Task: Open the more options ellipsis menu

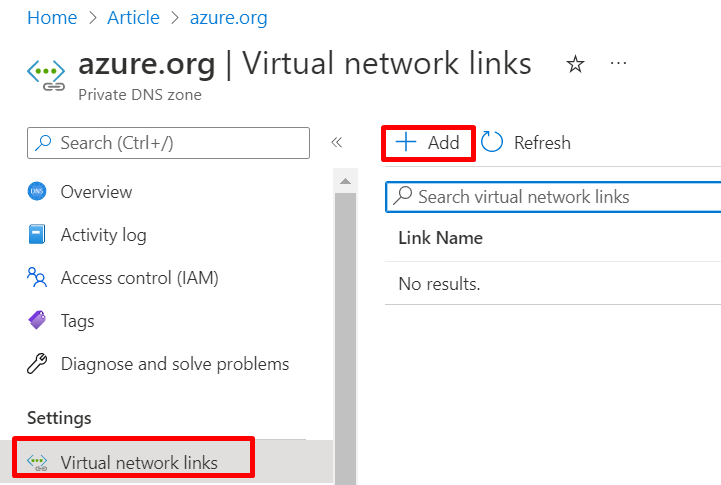Action: pyautogui.click(x=618, y=64)
